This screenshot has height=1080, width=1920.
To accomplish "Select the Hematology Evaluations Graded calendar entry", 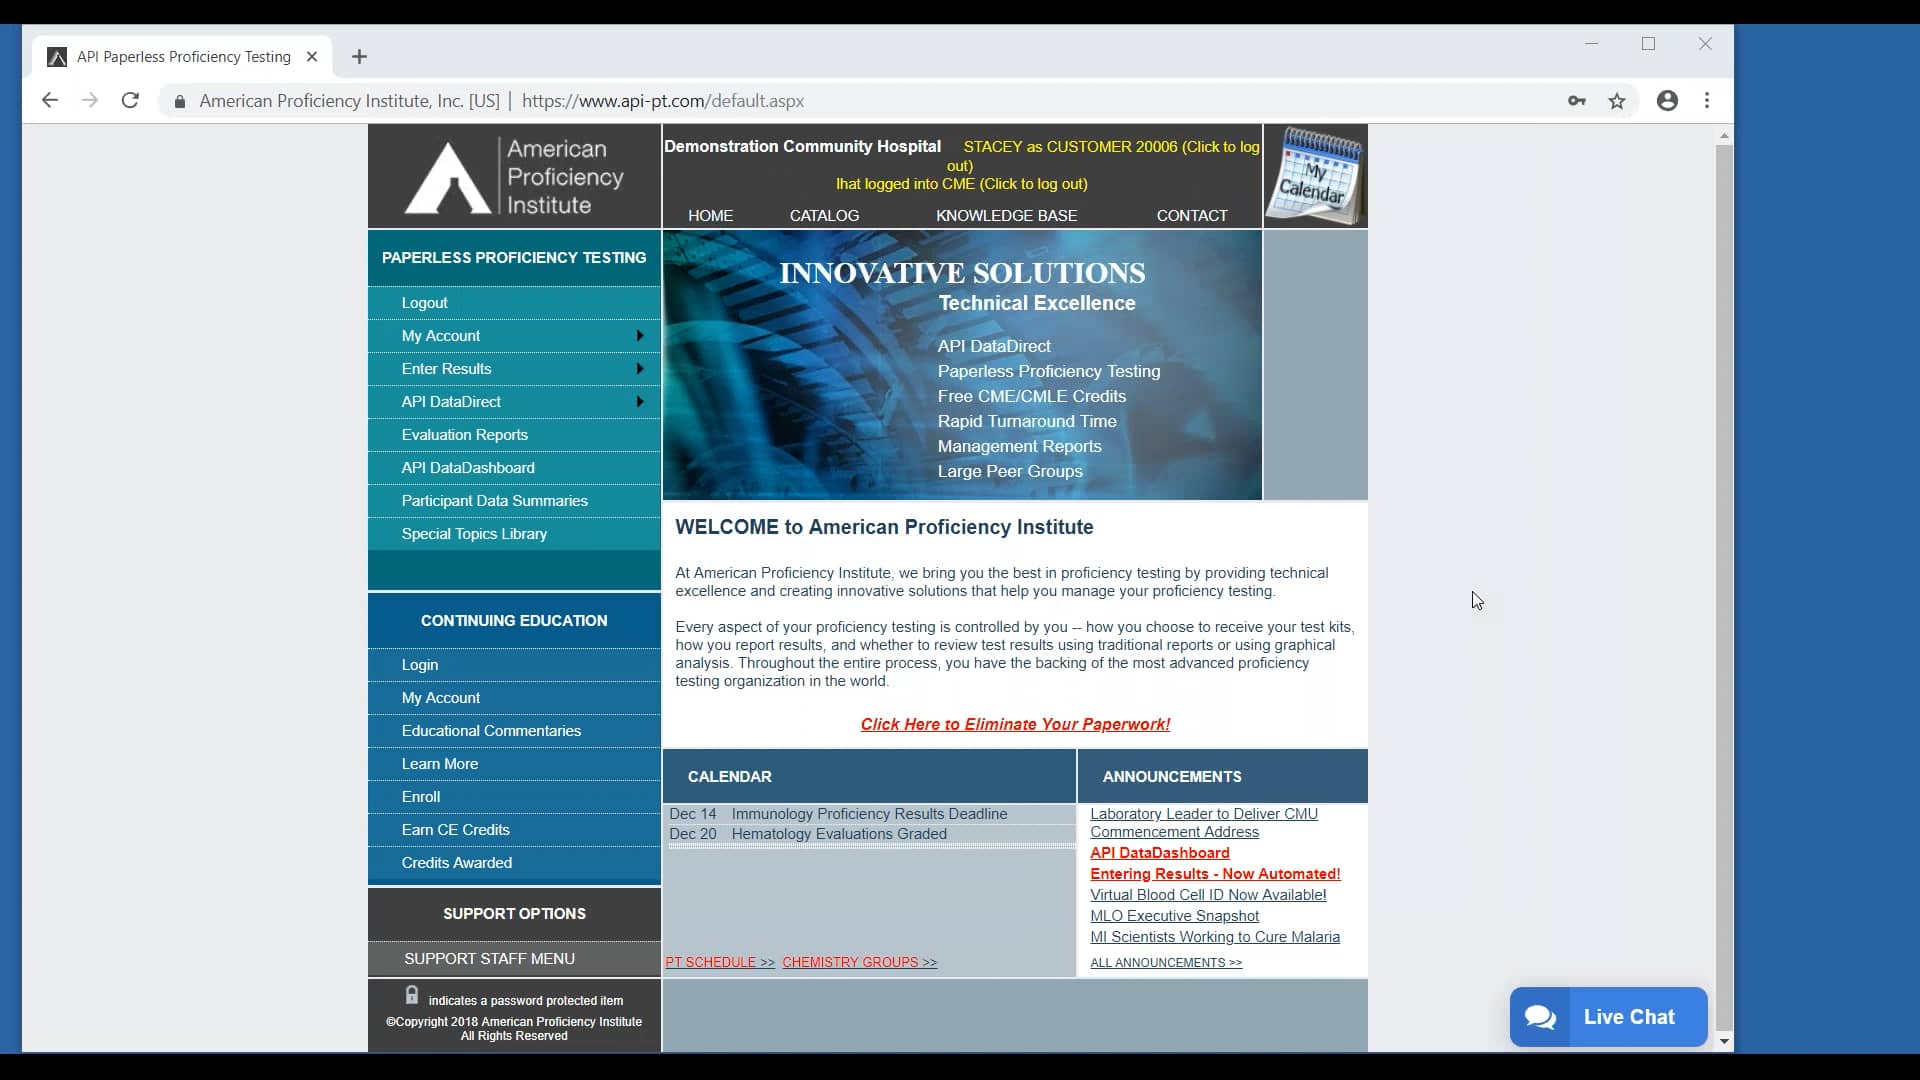I will click(838, 833).
